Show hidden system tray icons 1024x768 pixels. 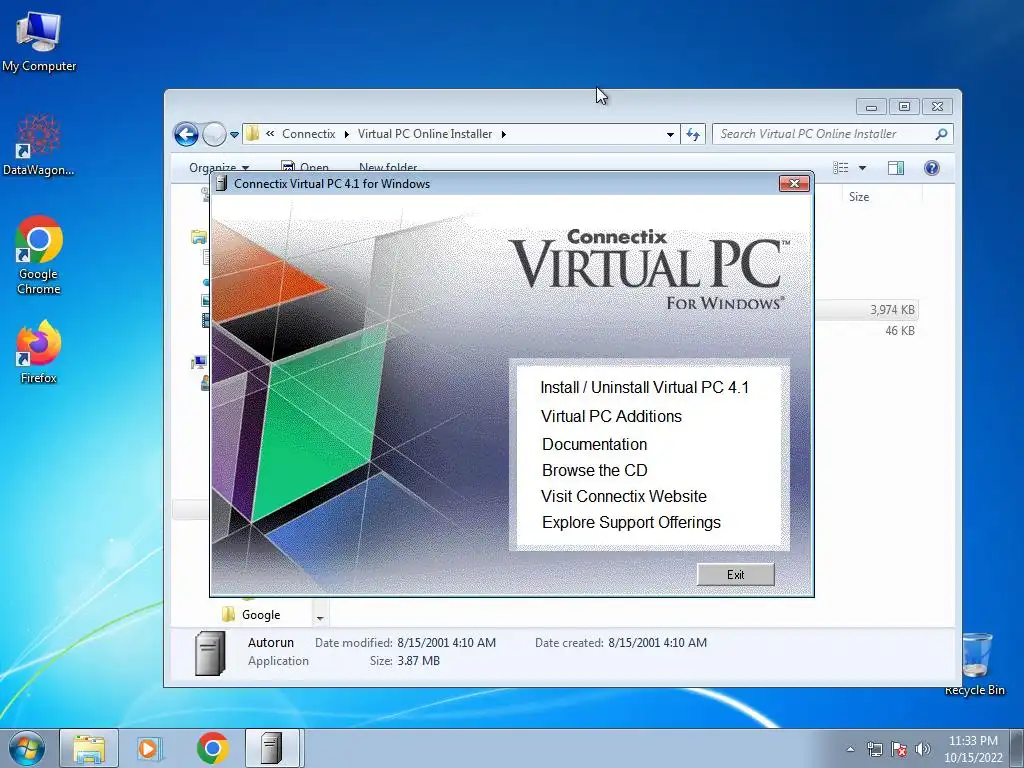[850, 750]
